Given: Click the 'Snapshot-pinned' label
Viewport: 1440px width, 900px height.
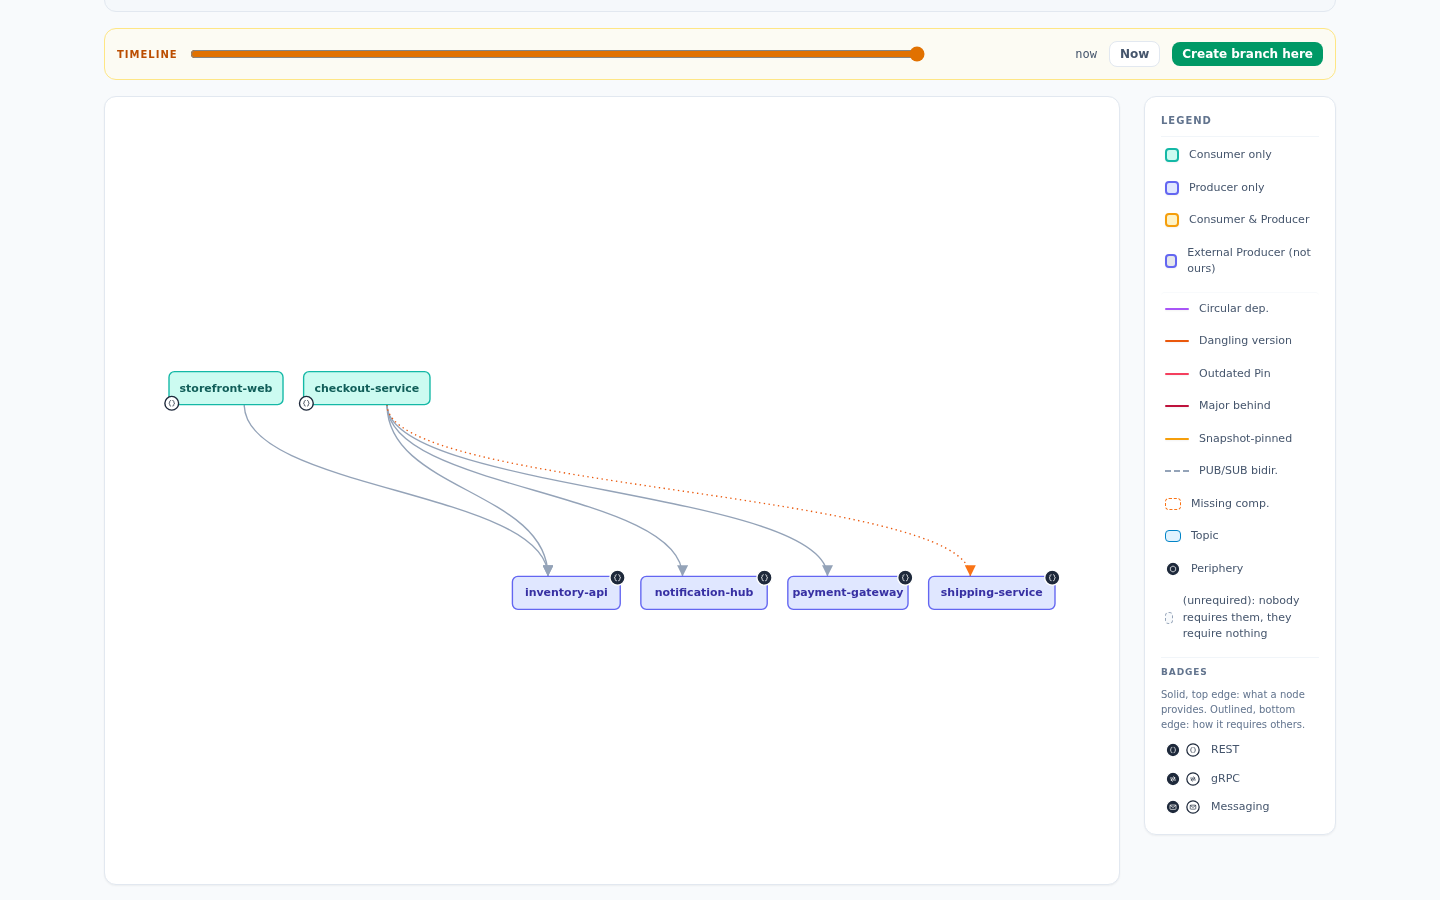Looking at the screenshot, I should click(1245, 438).
